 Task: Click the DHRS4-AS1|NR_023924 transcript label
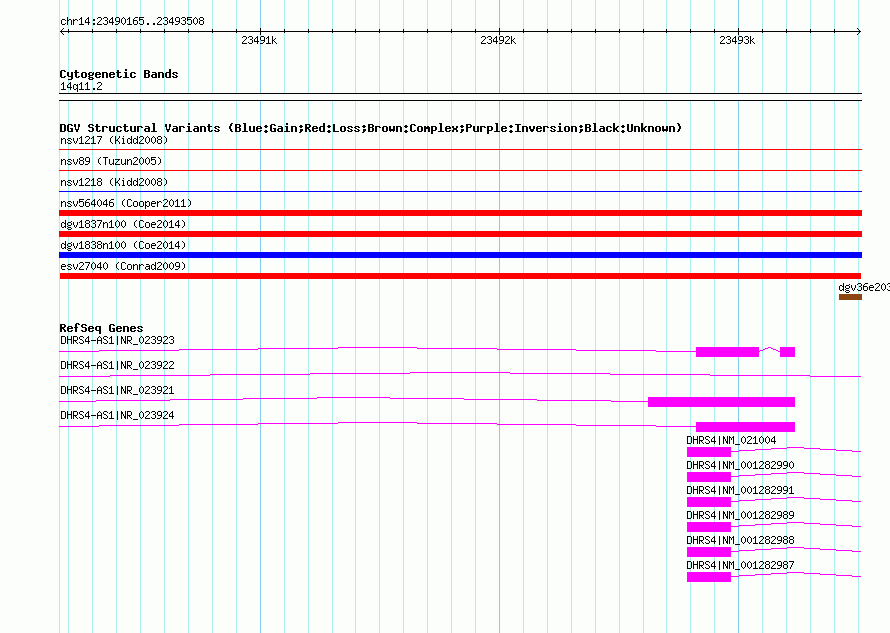[x=117, y=415]
